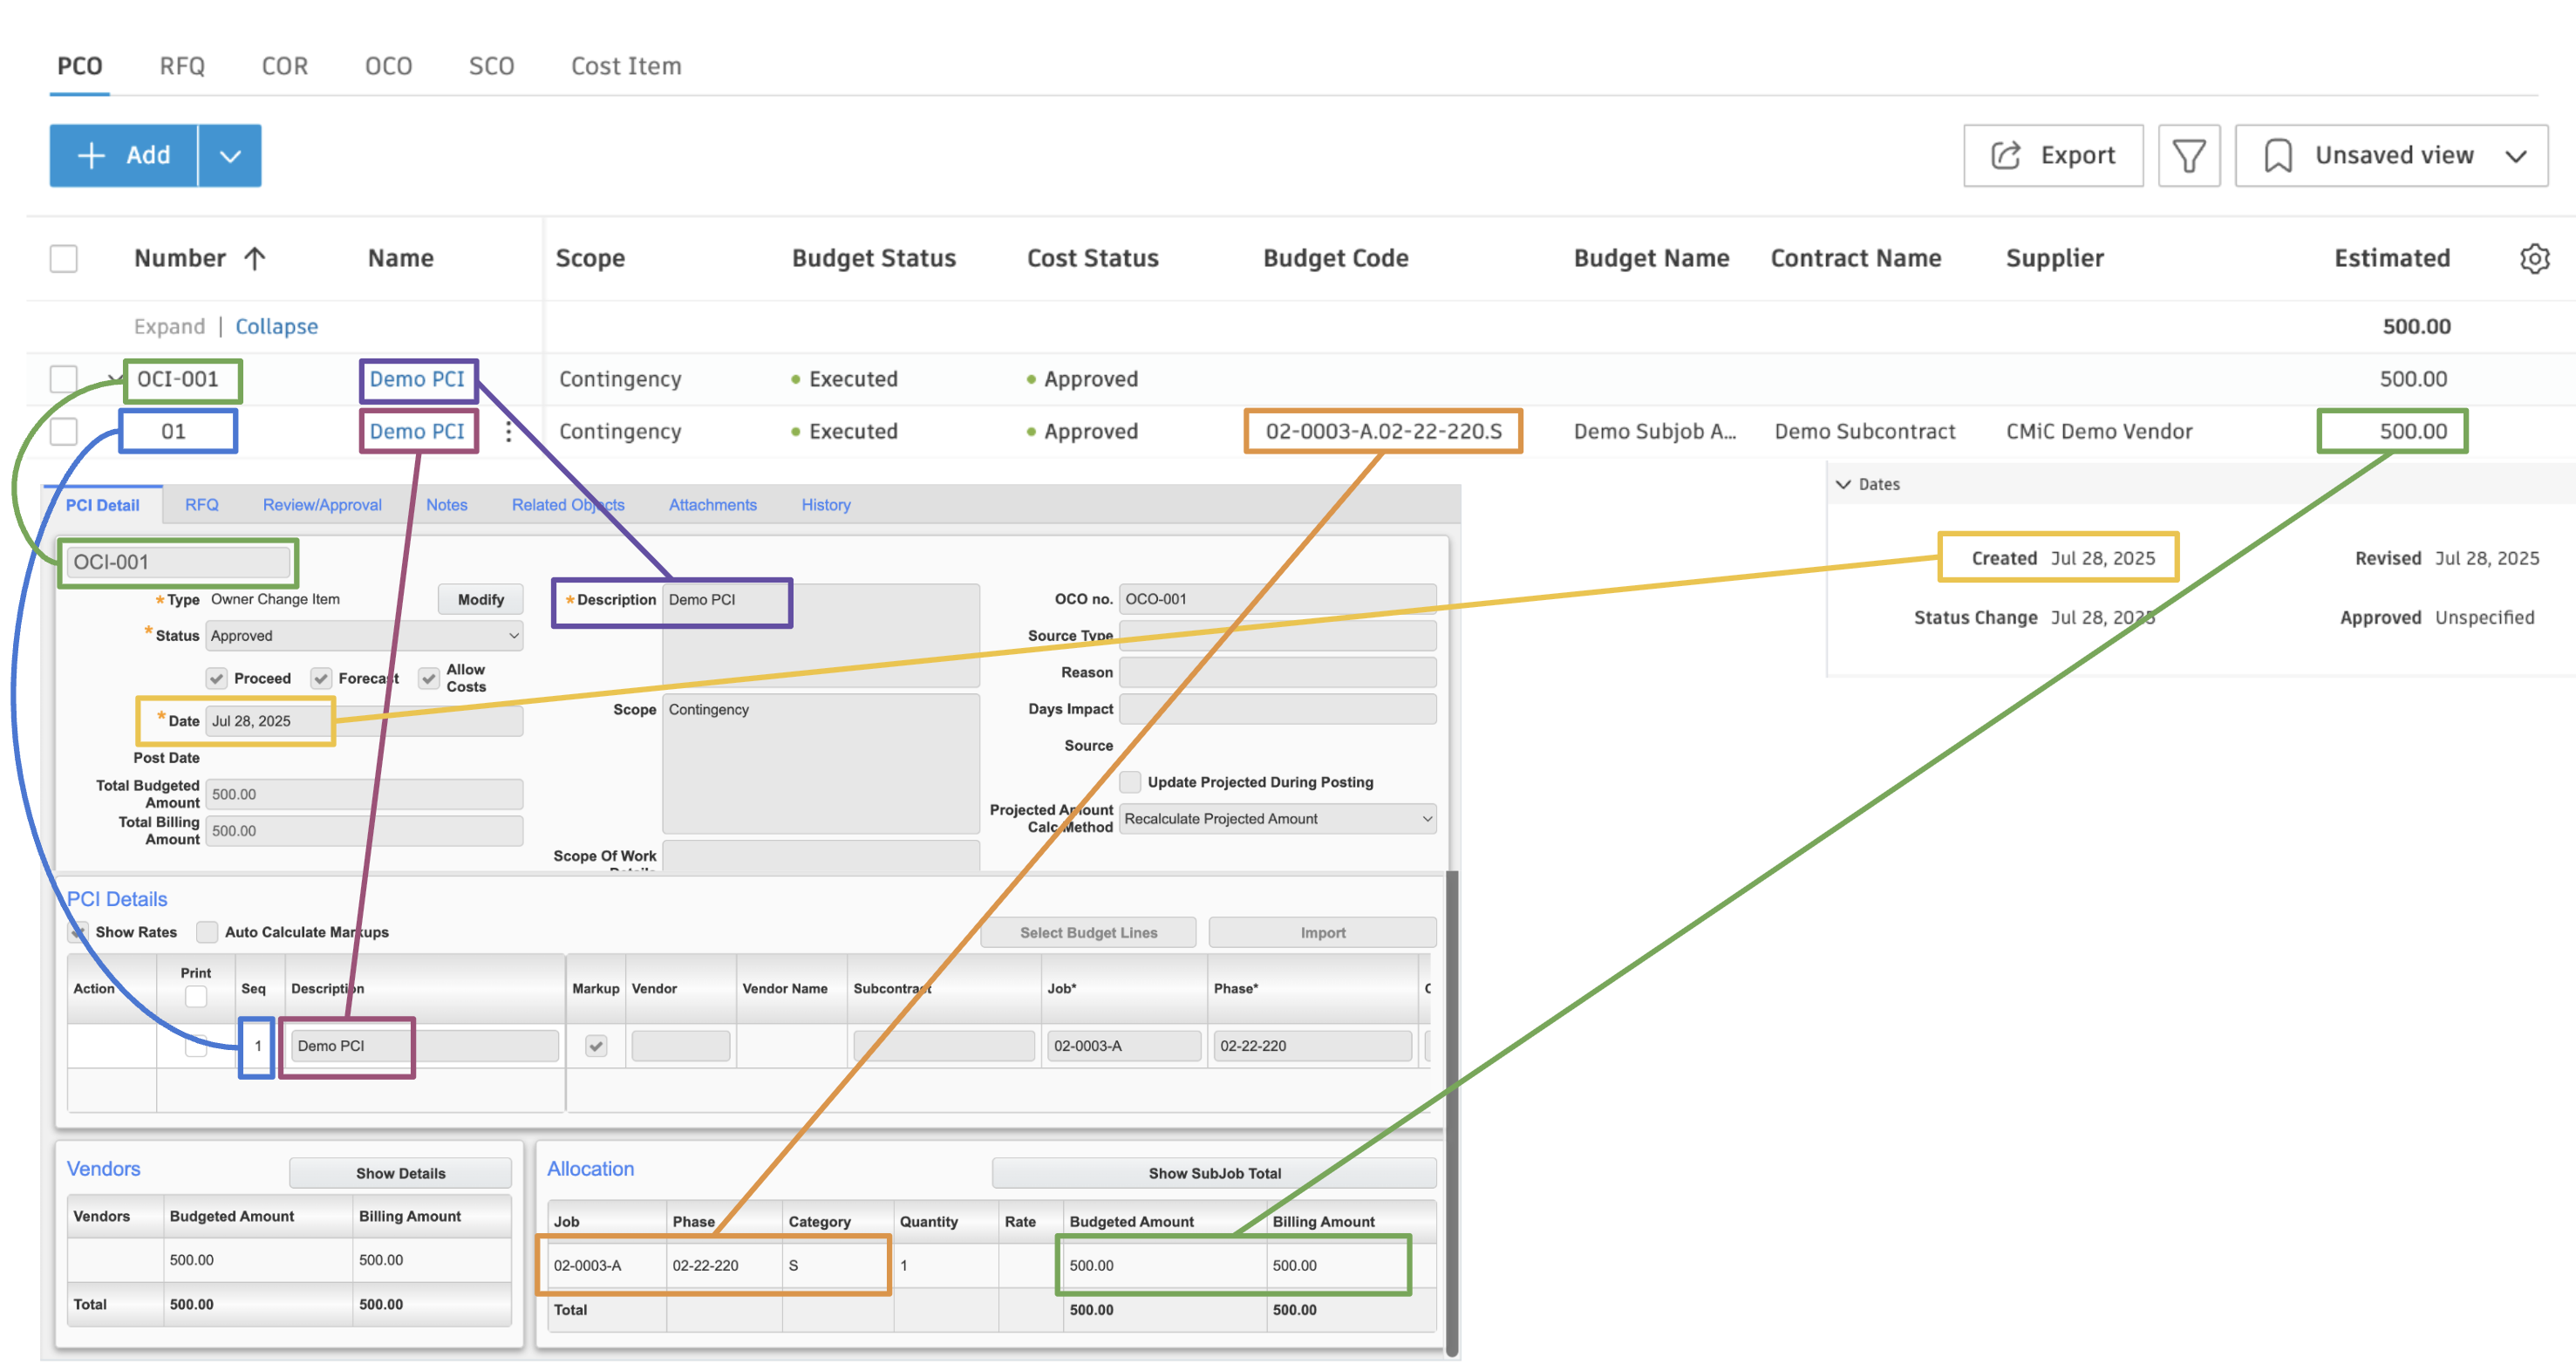Image resolution: width=2576 pixels, height=1364 pixels.
Task: Click the Source Type field
Action: pos(1277,635)
